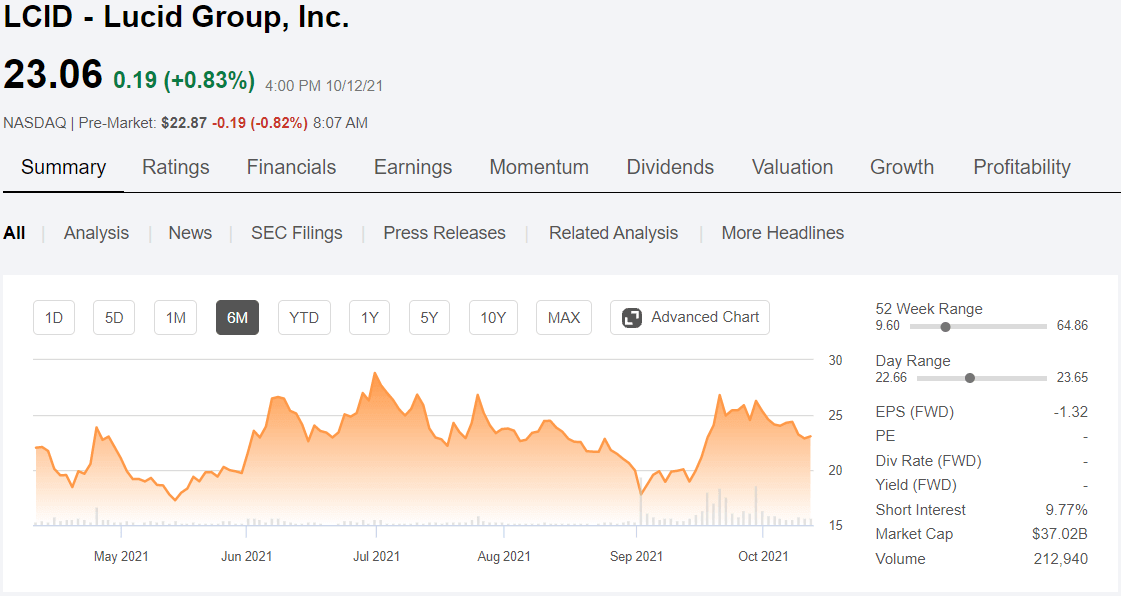Viewport: 1121px width, 596px height.
Task: Open More Headlines link
Action: pyautogui.click(x=783, y=233)
